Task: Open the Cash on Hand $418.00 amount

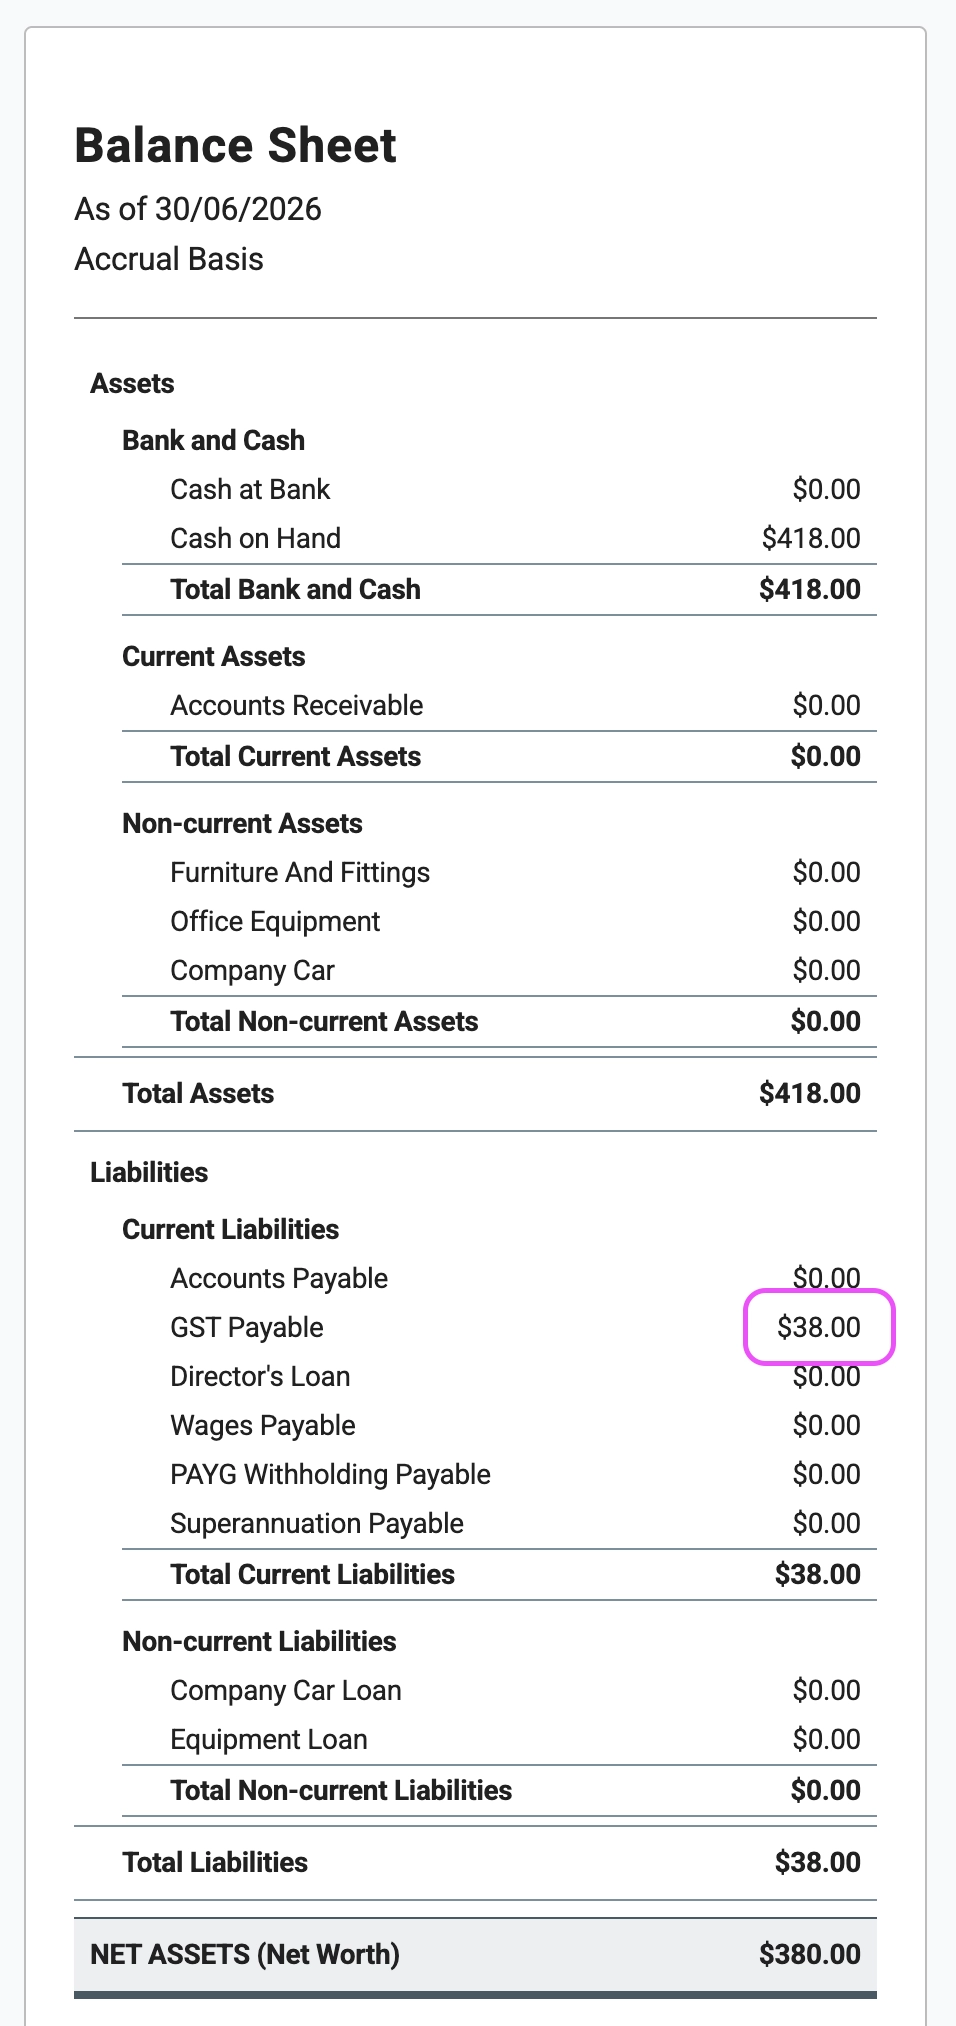Action: coord(811,538)
